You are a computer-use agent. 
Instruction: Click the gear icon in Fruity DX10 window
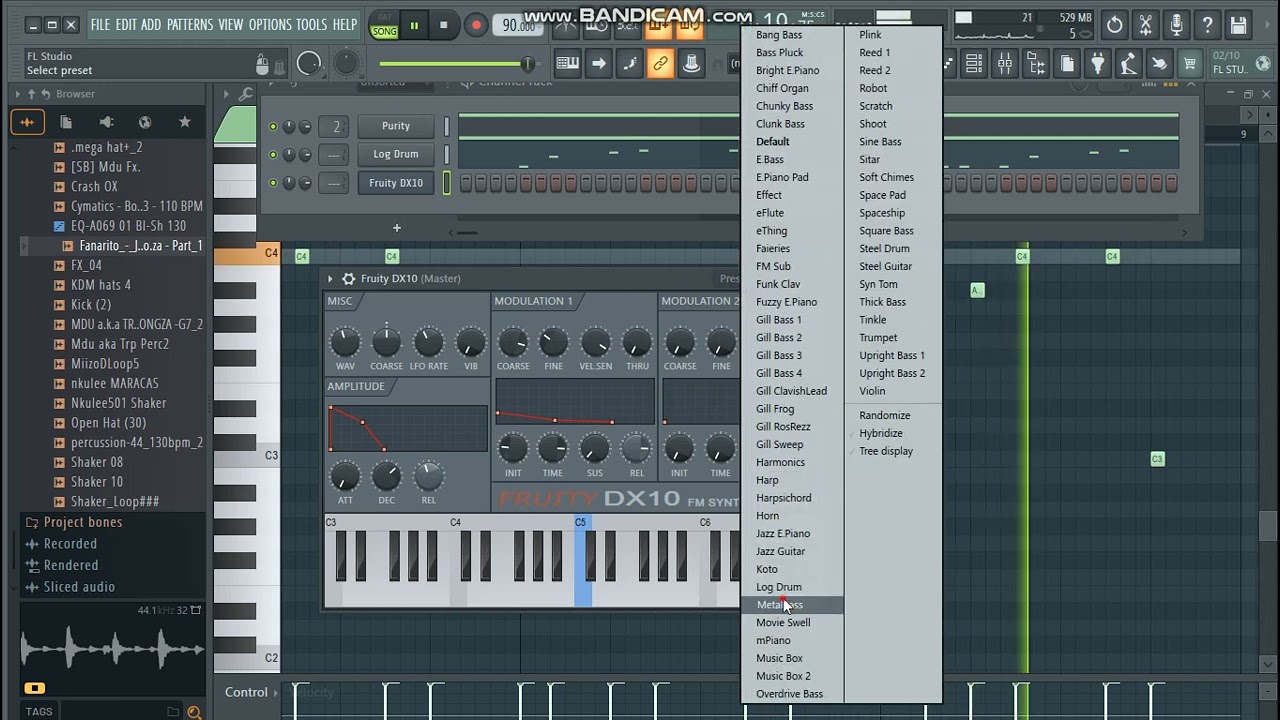click(348, 279)
